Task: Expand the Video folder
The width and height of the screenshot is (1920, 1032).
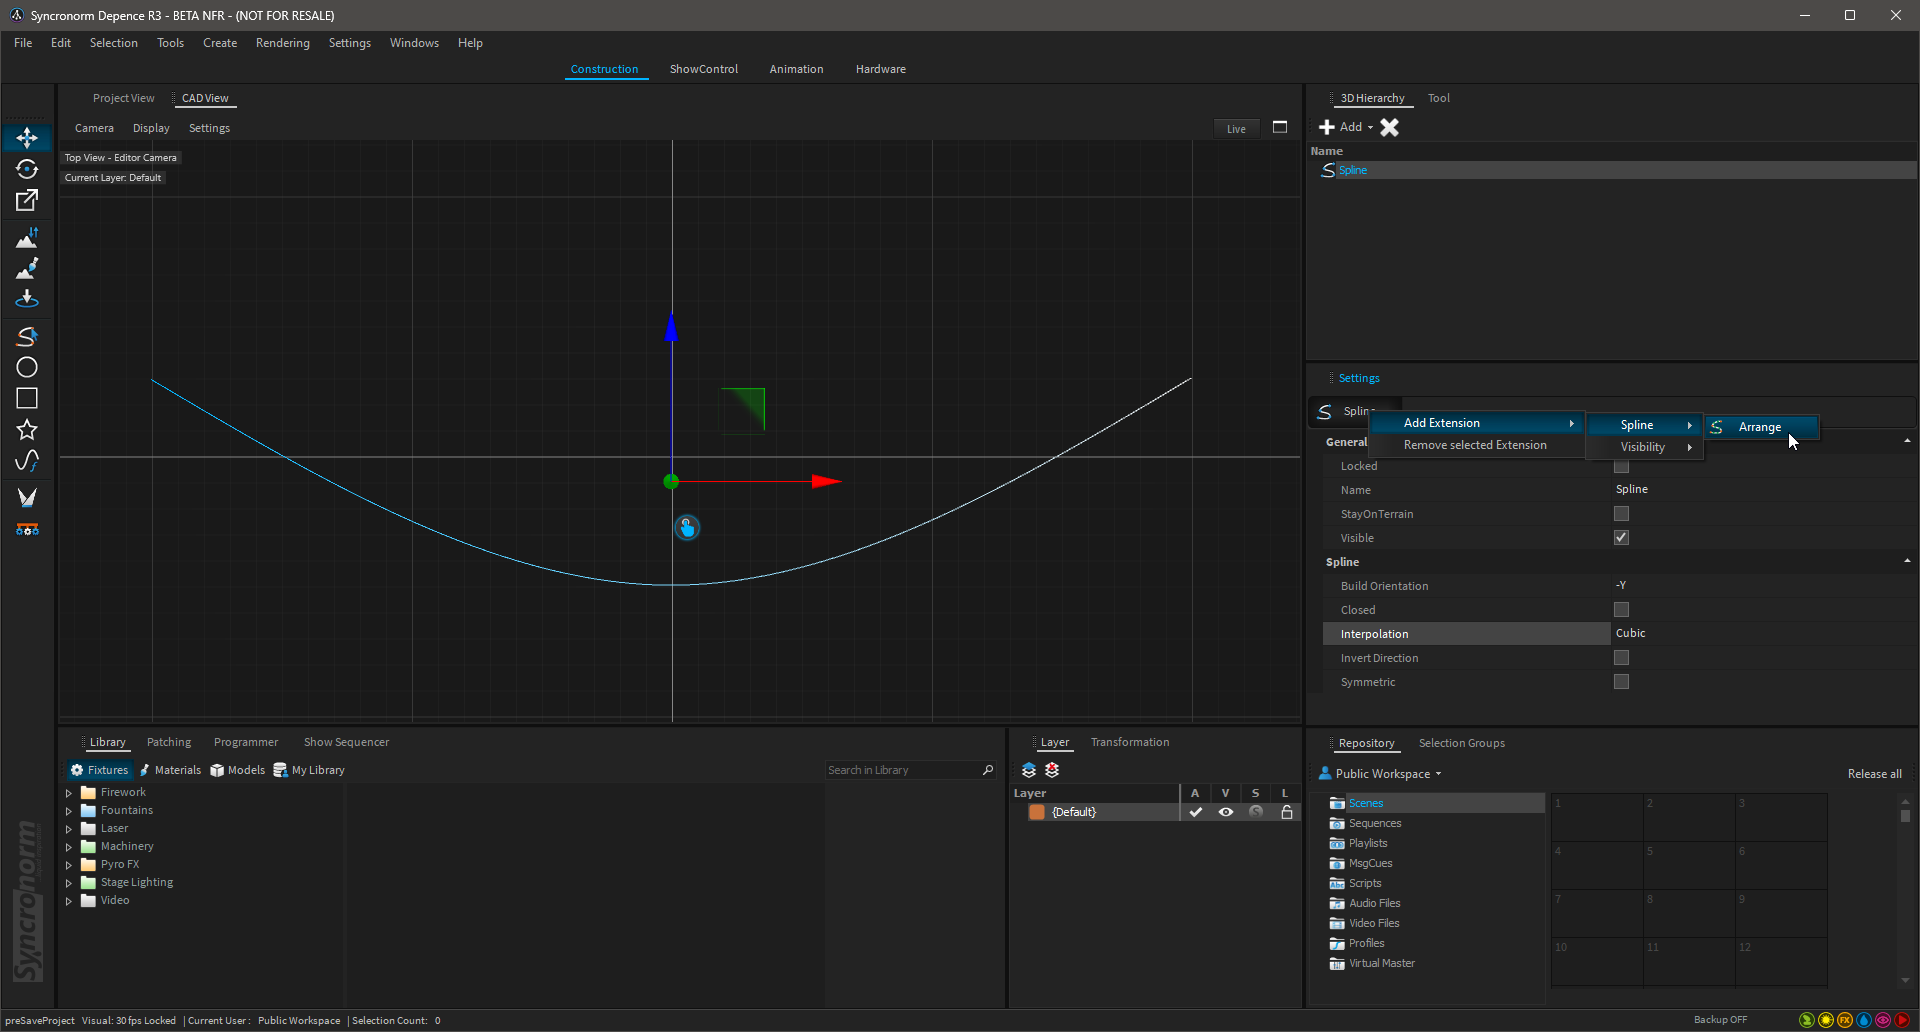Action: pyautogui.click(x=69, y=901)
